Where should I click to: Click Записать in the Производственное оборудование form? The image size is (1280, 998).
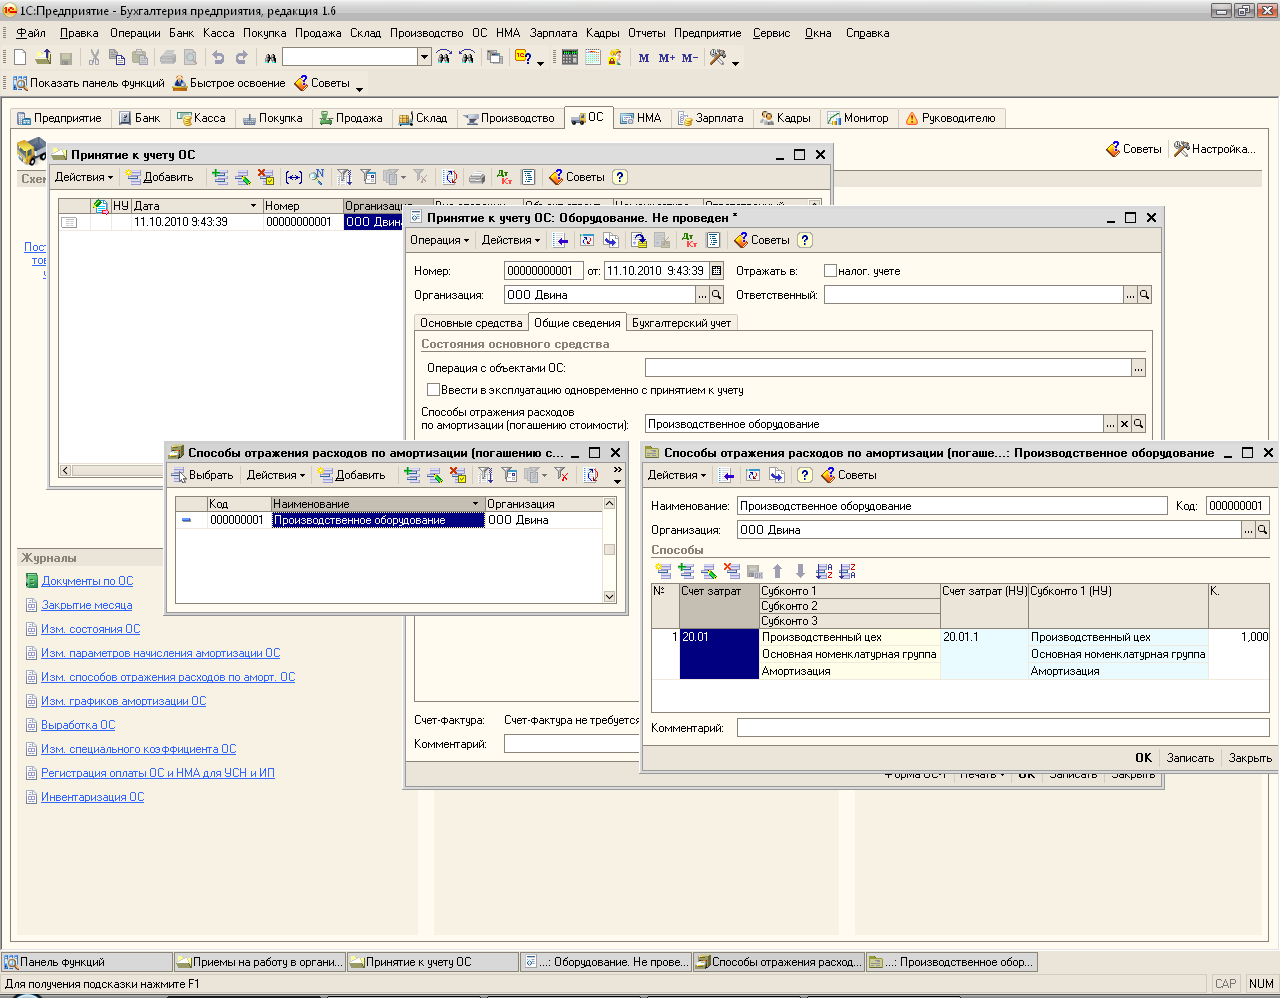coord(1190,758)
